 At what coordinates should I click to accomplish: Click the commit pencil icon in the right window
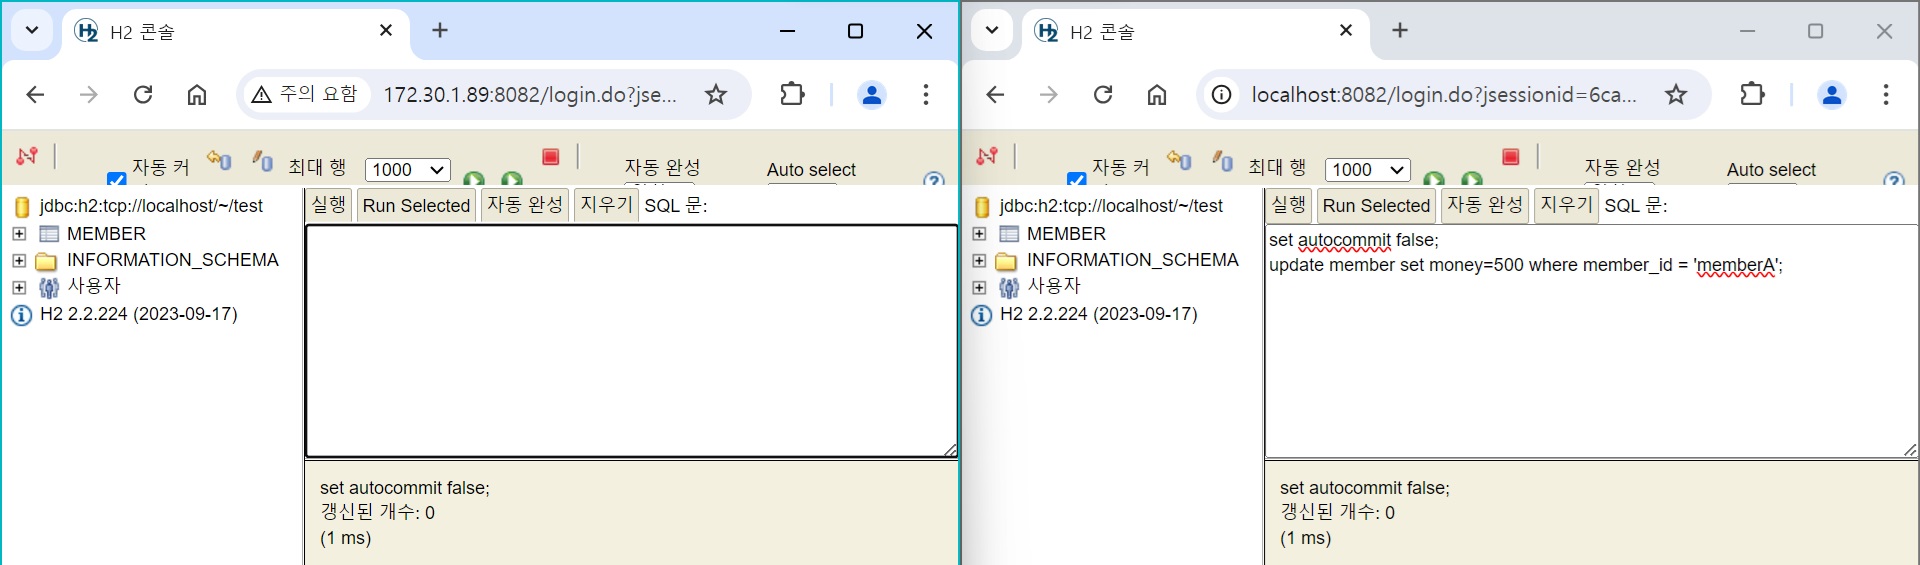tap(1223, 159)
